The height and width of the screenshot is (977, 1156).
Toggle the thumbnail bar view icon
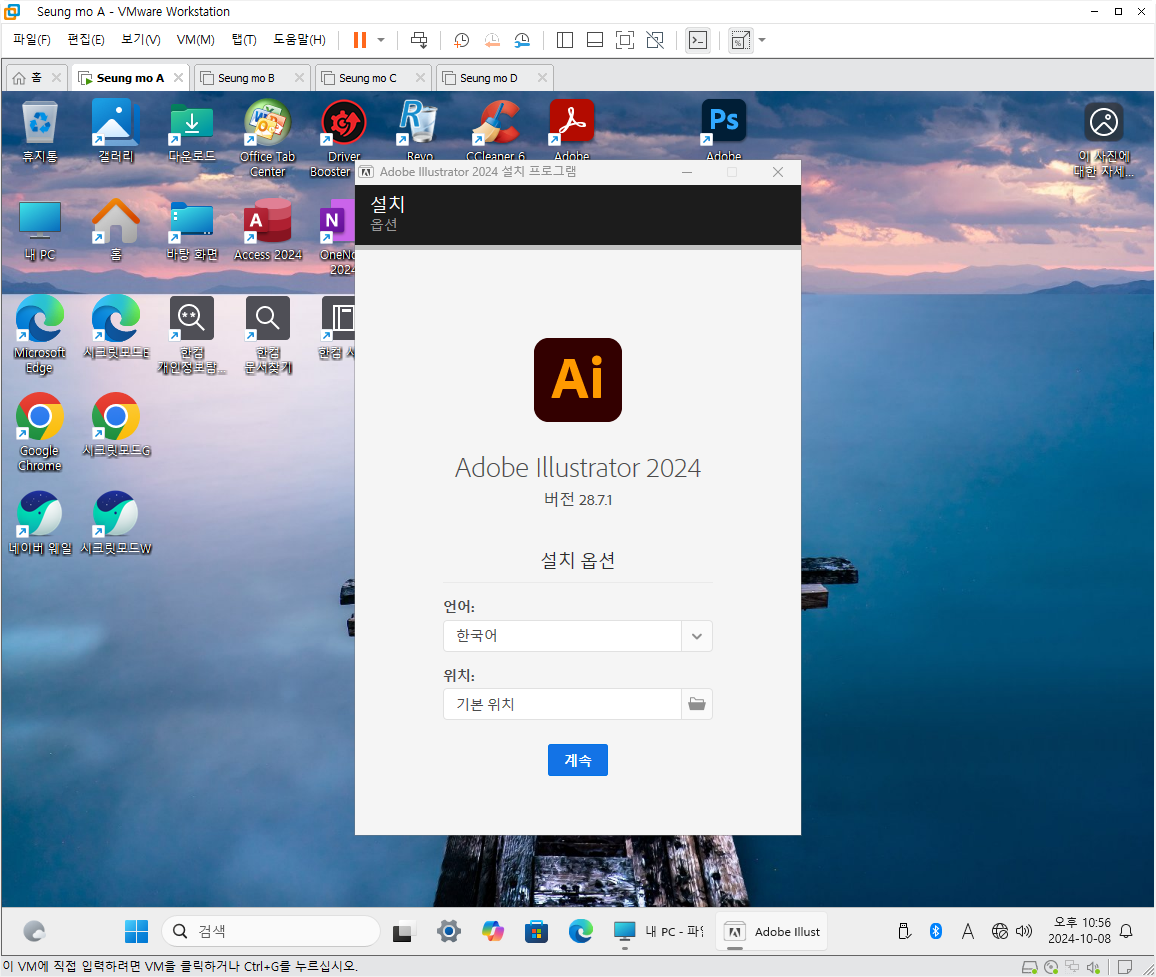595,40
